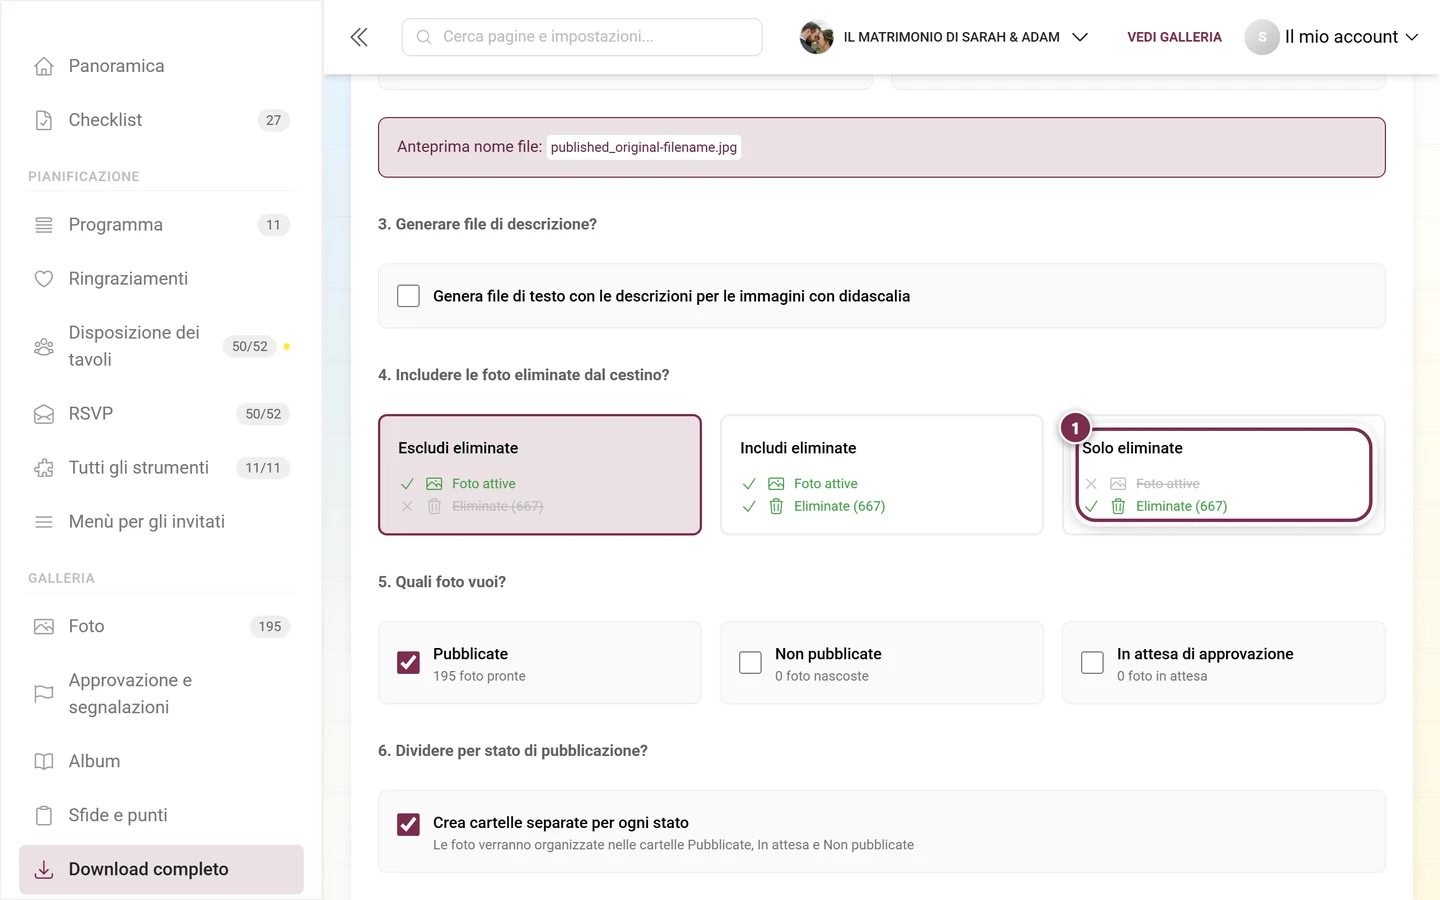Click the published_original-filename.jpg preview text
The height and width of the screenshot is (900, 1440).
coord(644,147)
